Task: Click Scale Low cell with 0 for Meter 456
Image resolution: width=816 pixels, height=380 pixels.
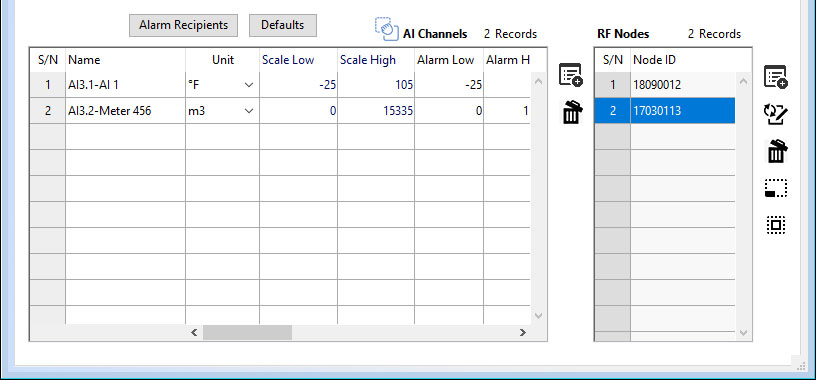Action: (x=298, y=111)
